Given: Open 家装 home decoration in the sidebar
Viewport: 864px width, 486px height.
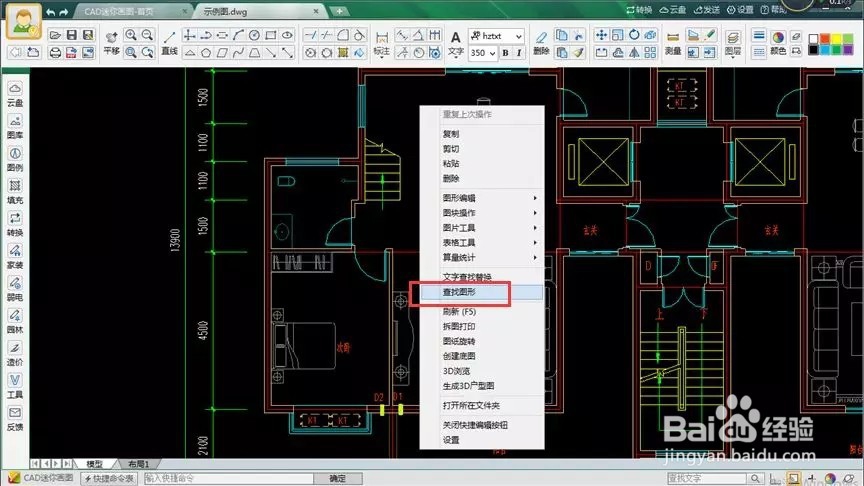Looking at the screenshot, I should [x=15, y=257].
